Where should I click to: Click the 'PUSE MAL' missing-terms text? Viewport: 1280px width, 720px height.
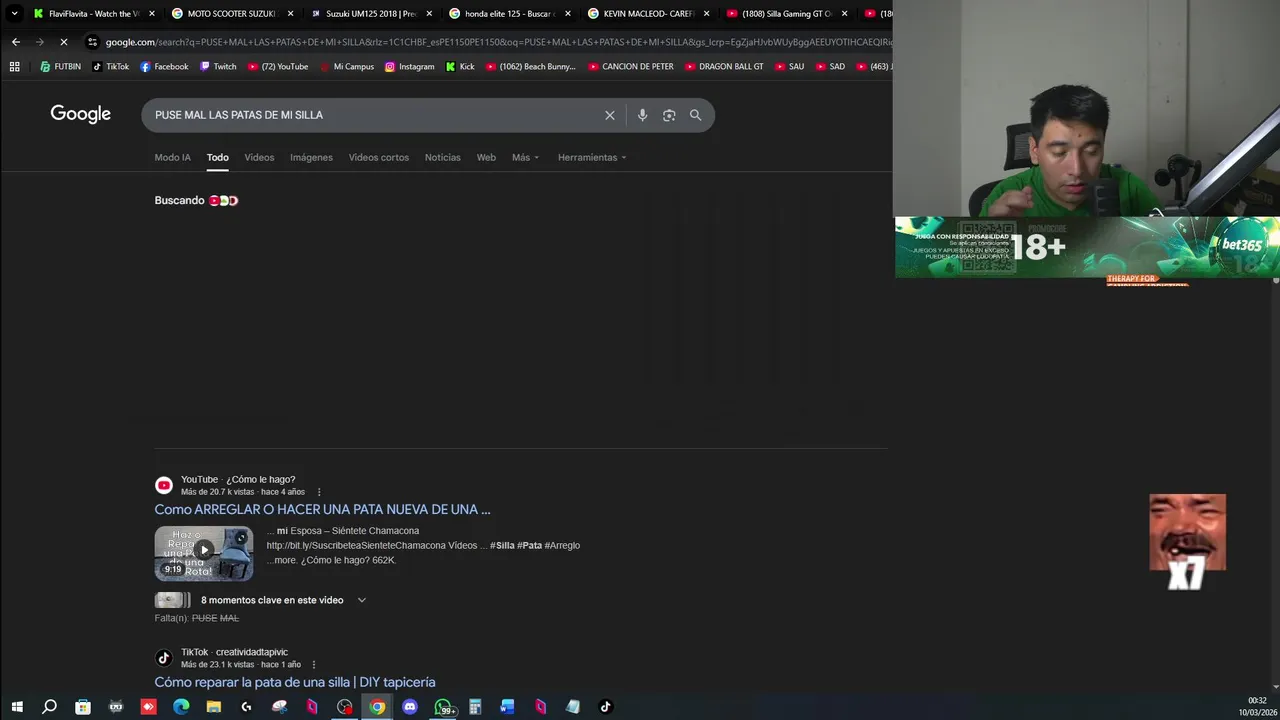click(x=215, y=619)
